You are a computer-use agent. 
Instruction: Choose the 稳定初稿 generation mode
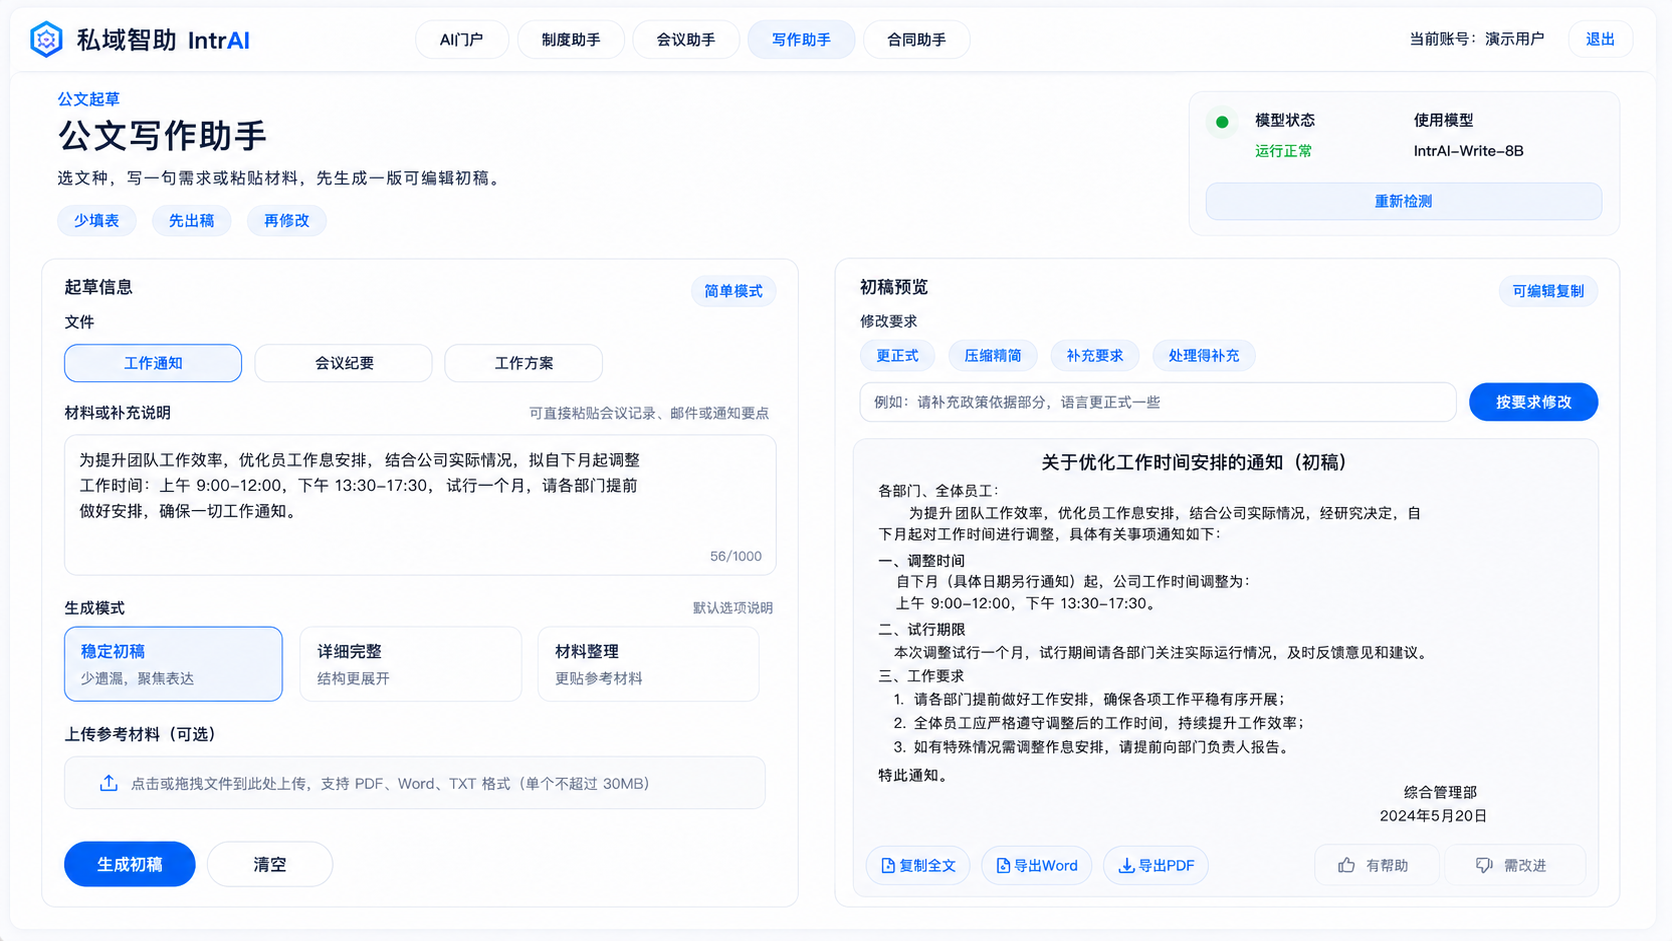click(173, 664)
